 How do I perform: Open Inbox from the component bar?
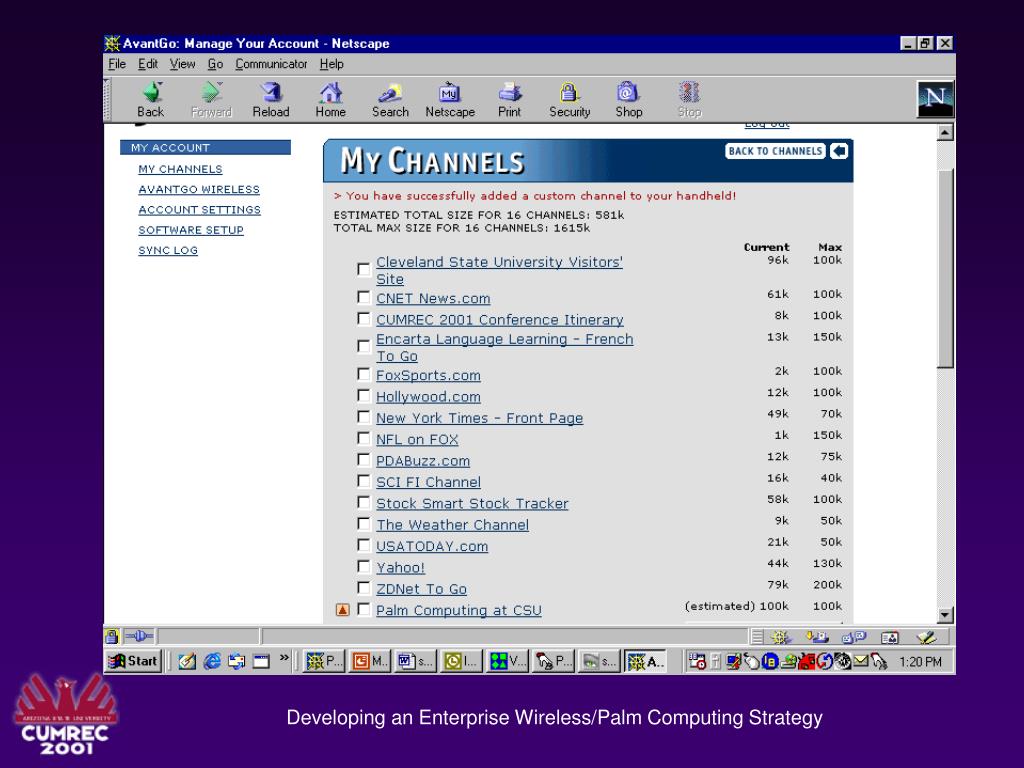coord(816,637)
